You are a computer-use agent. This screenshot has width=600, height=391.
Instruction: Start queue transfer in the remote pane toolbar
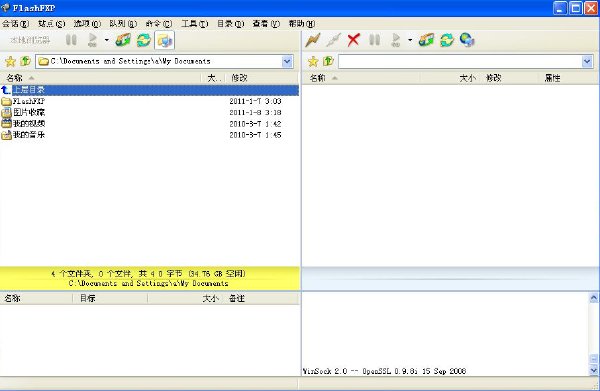click(396, 40)
